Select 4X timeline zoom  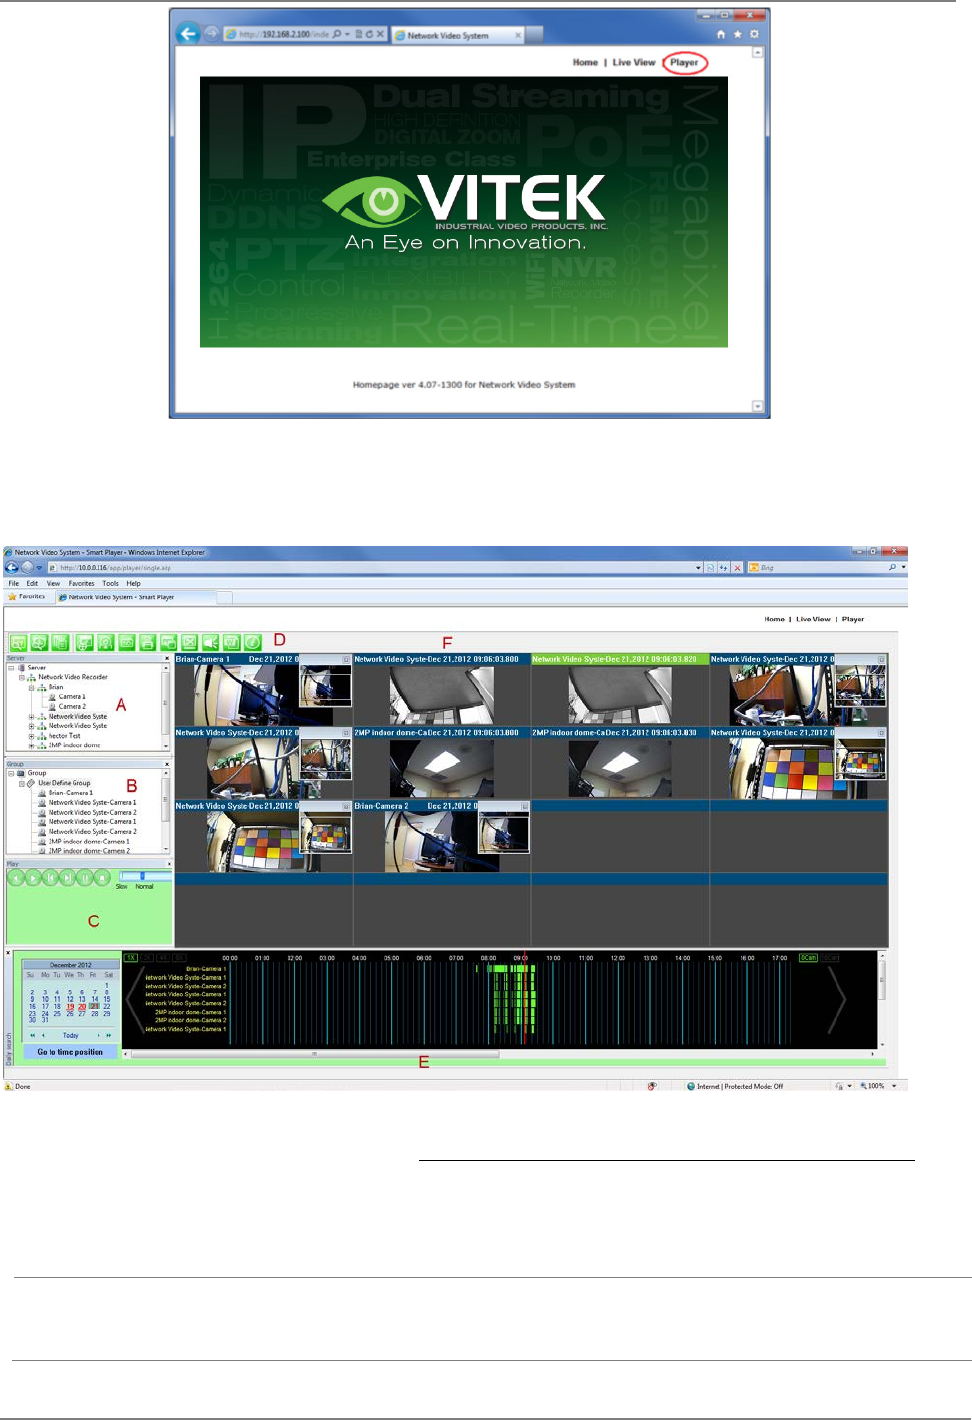pyautogui.click(x=163, y=958)
